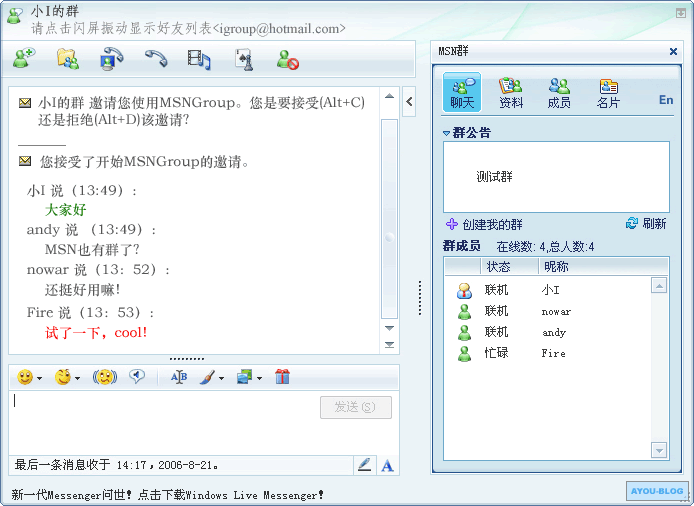Click the member list scroll down arrow
694x506 pixels.
tap(659, 451)
